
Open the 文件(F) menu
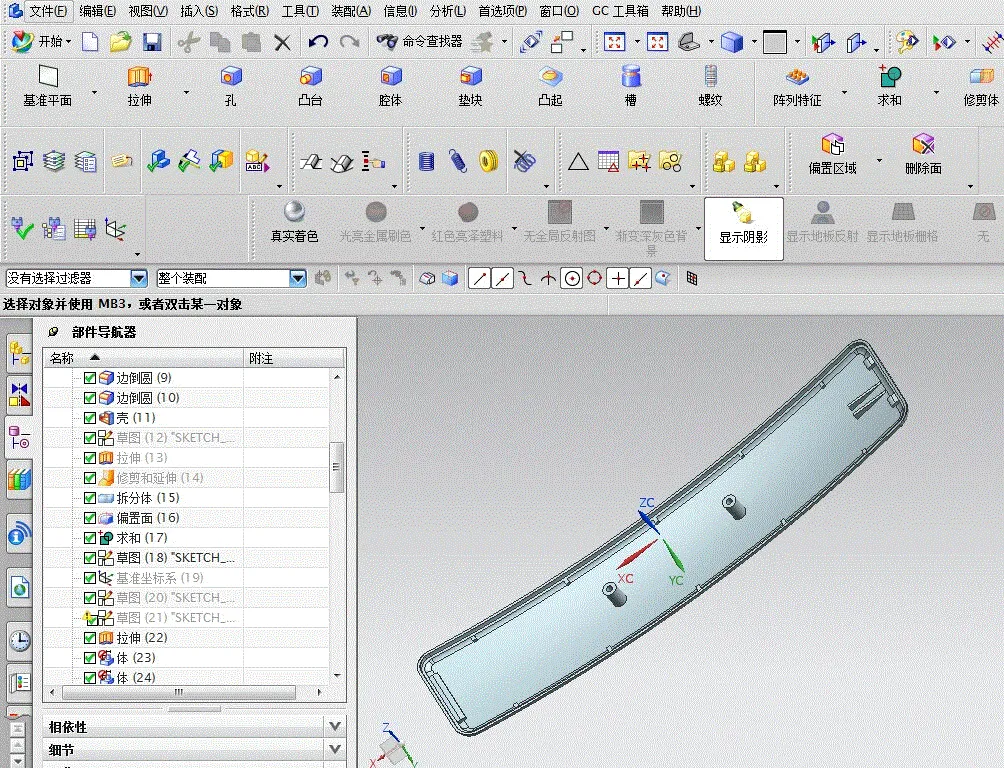49,11
